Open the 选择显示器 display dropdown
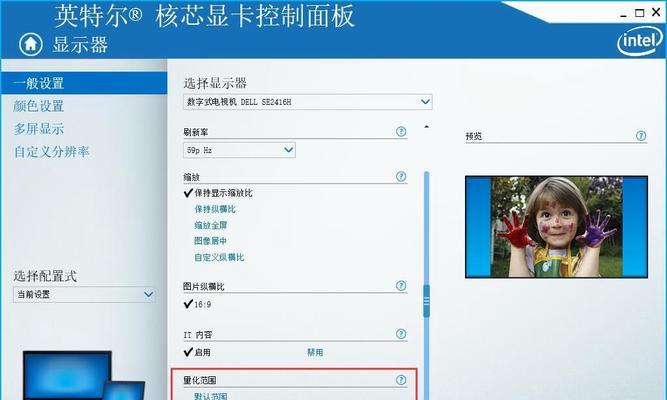Image resolution: width=667 pixels, height=400 pixels. 308,102
